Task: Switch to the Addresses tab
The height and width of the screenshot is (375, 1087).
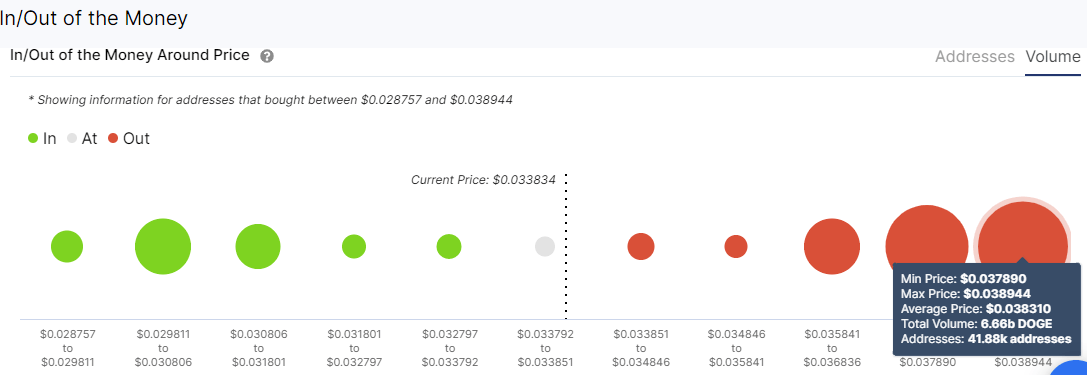Action: click(x=975, y=57)
